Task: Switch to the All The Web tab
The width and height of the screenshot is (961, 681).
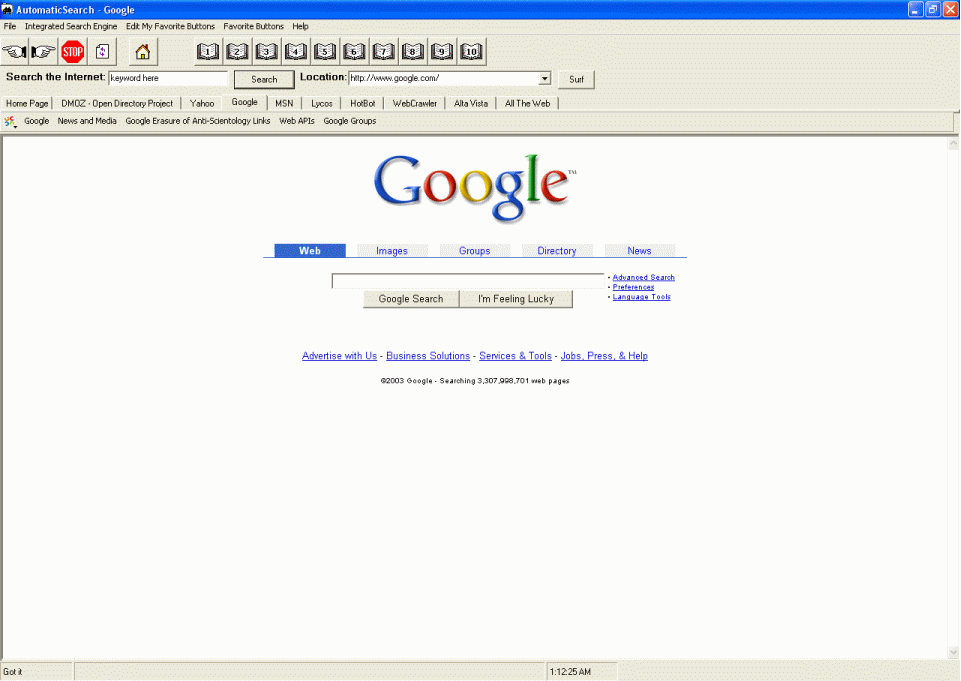Action: tap(528, 104)
